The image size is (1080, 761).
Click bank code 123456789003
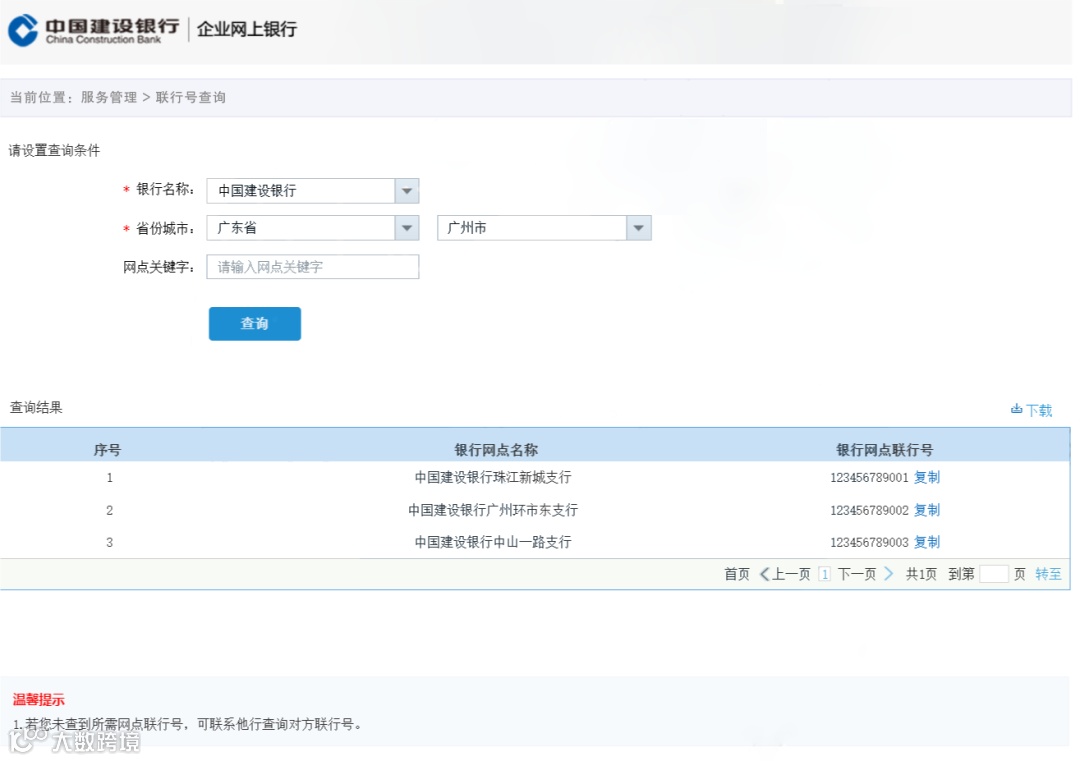(869, 543)
